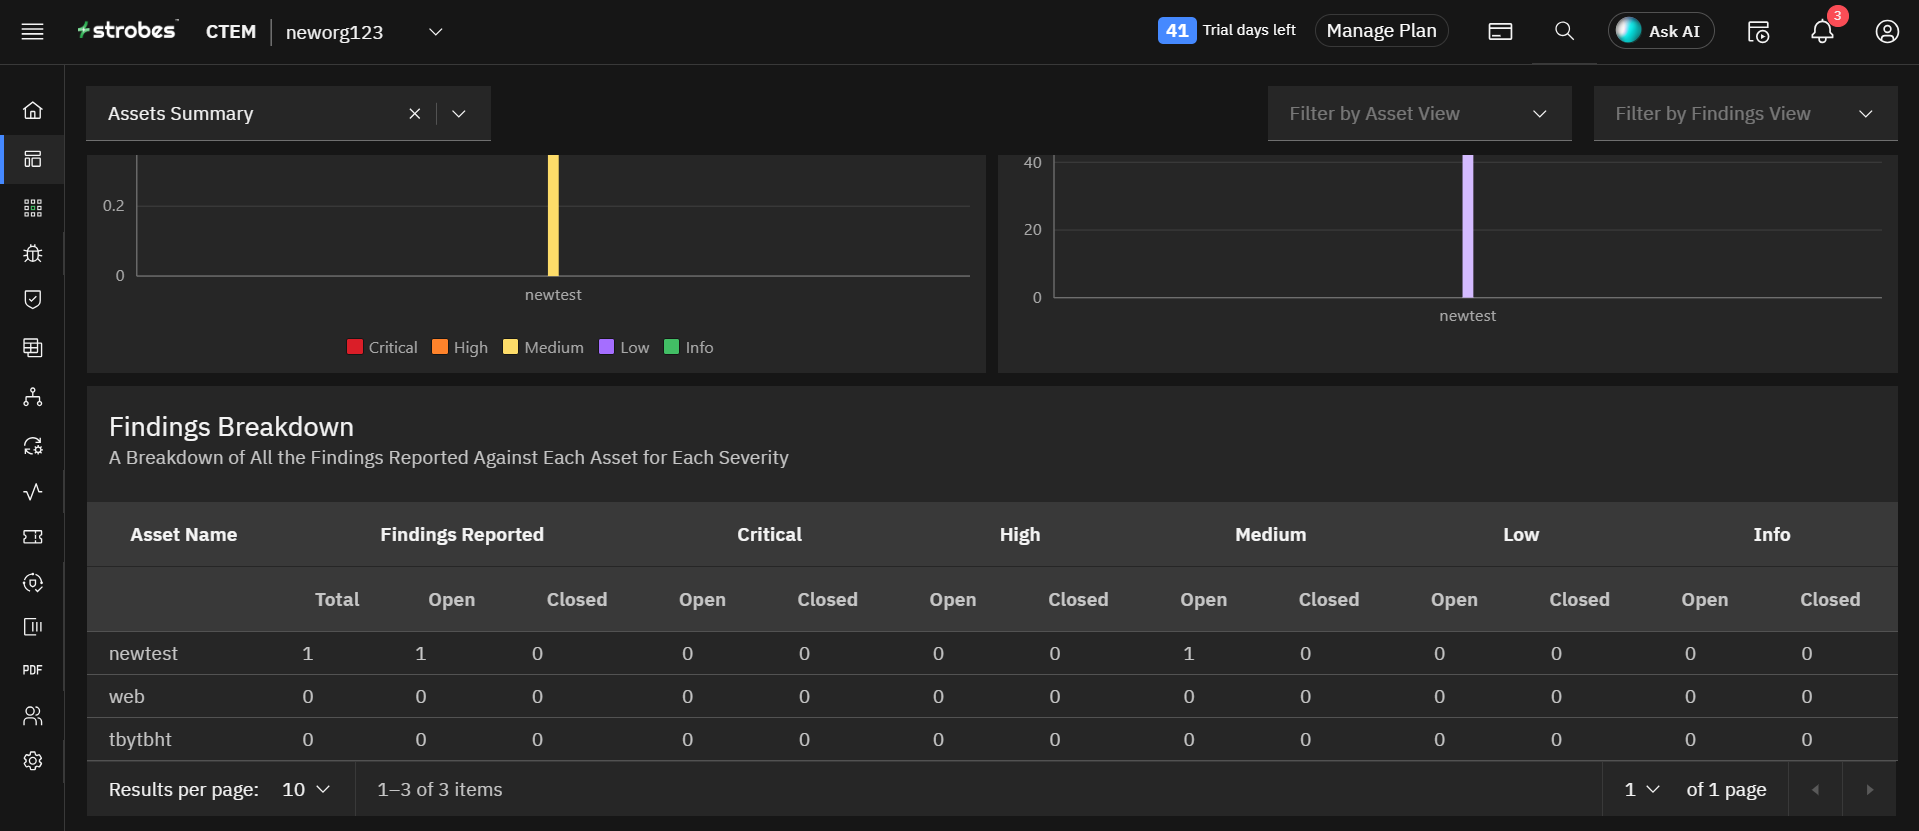Open the user profile icon
The width and height of the screenshot is (1919, 831).
pos(1887,32)
